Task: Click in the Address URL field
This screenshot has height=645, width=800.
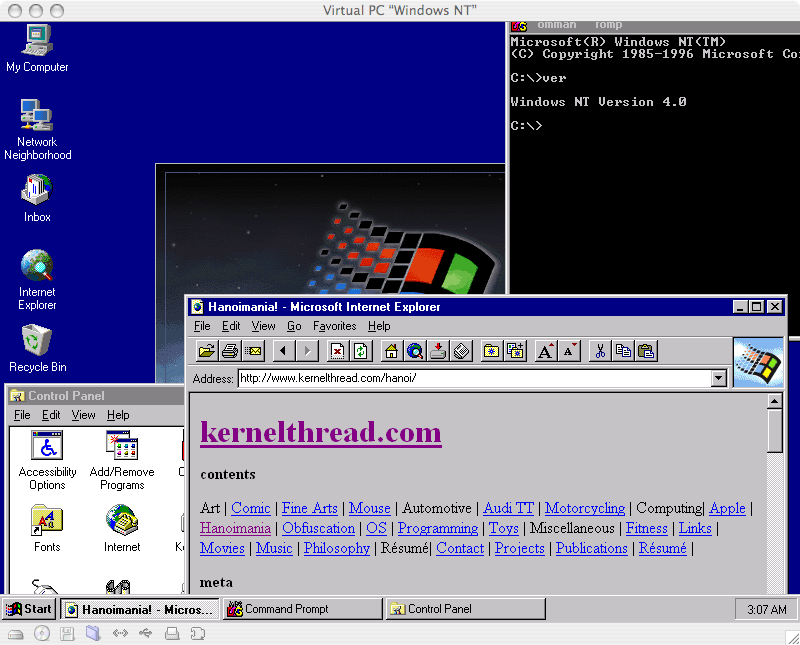Action: 474,379
